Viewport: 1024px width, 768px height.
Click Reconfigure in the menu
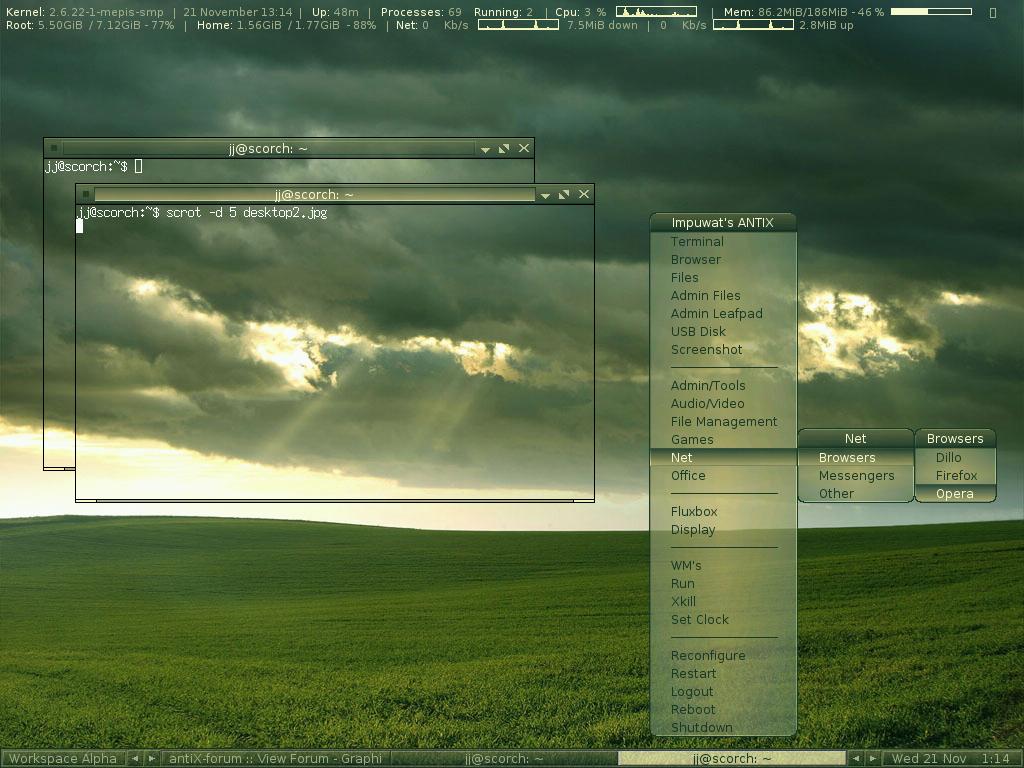[x=724, y=656]
